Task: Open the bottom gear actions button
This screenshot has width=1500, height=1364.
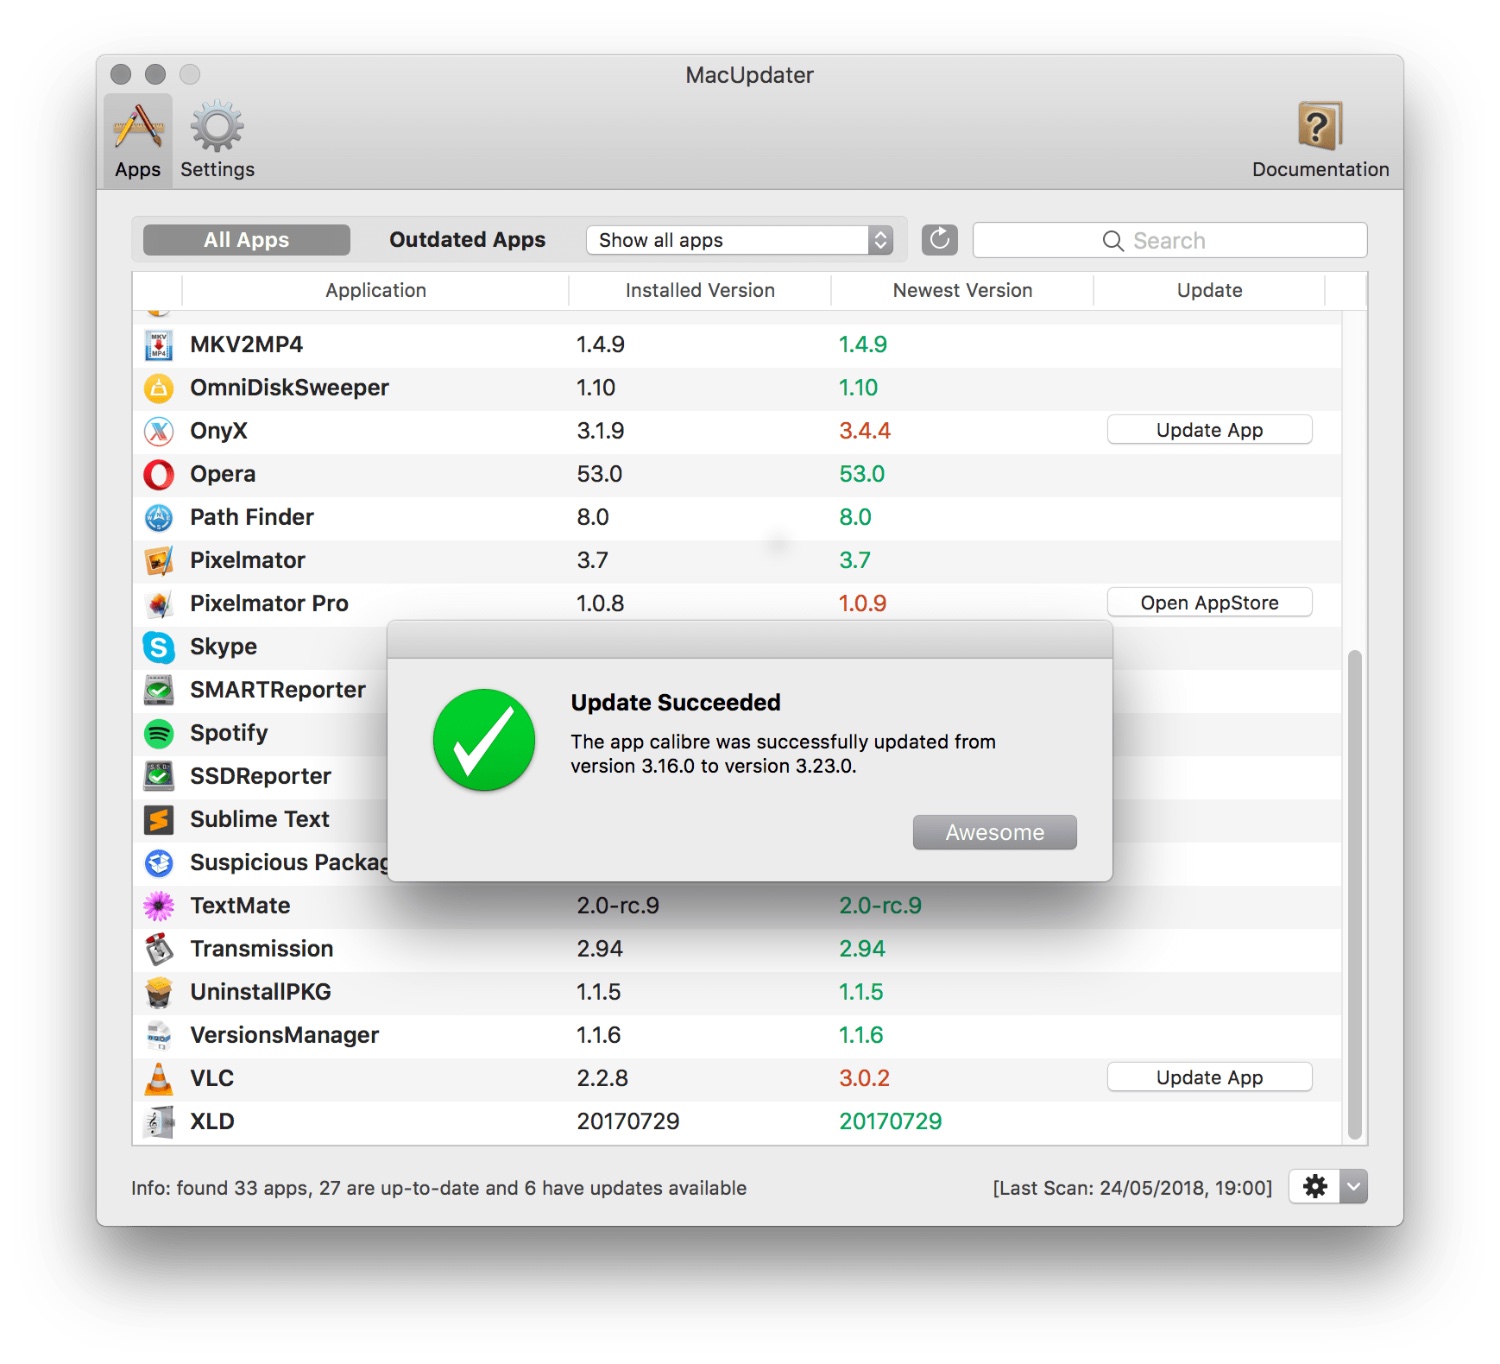Action: click(x=1315, y=1187)
